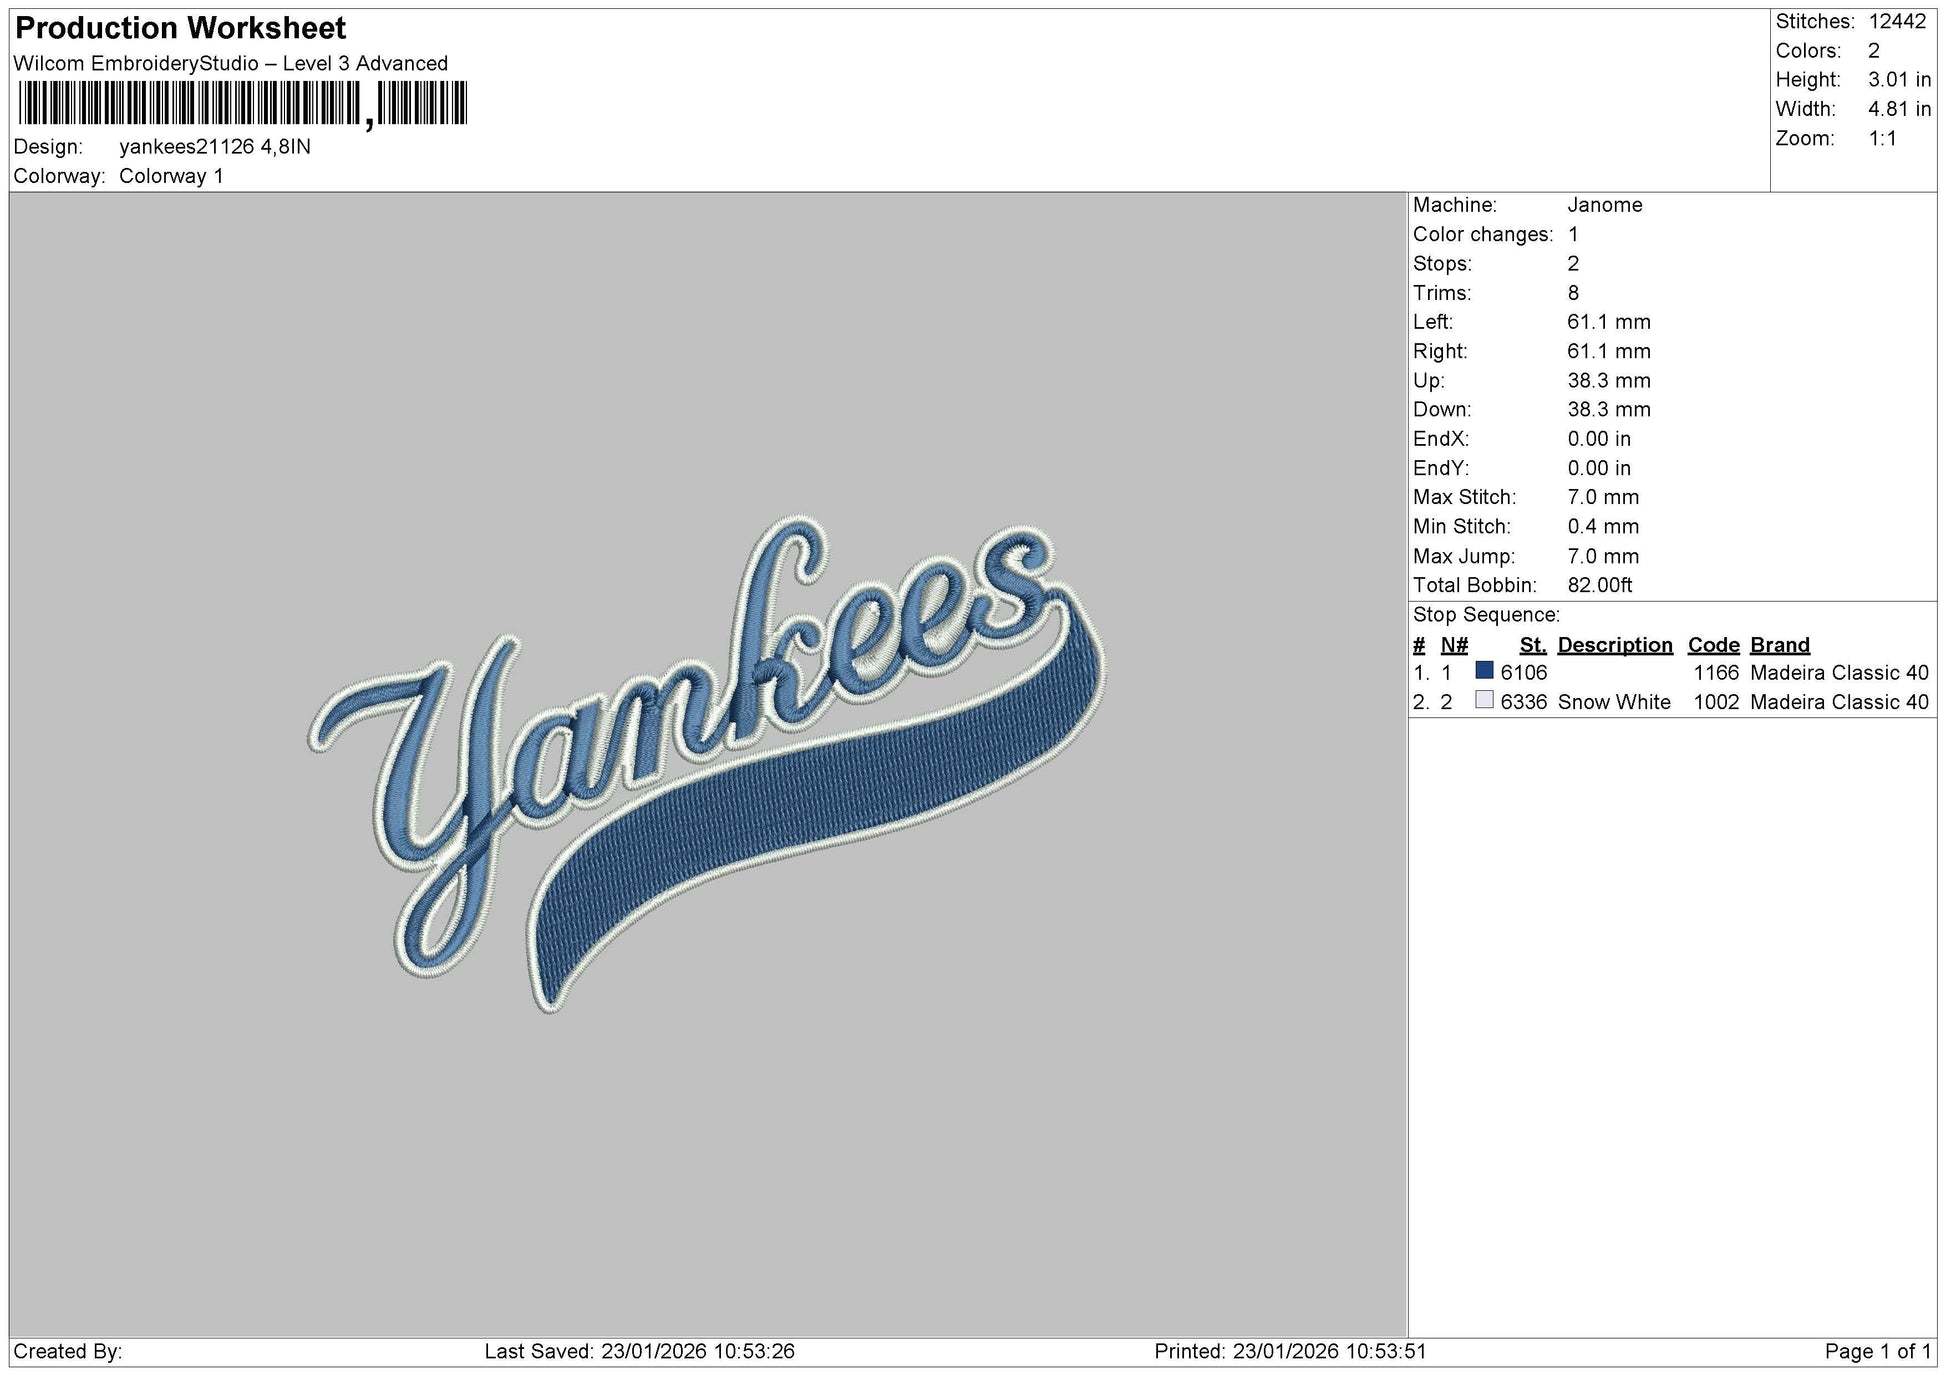The width and height of the screenshot is (1946, 1375).
Task: Click the Min Stitch value "0.4 mm"
Action: 1603,526
